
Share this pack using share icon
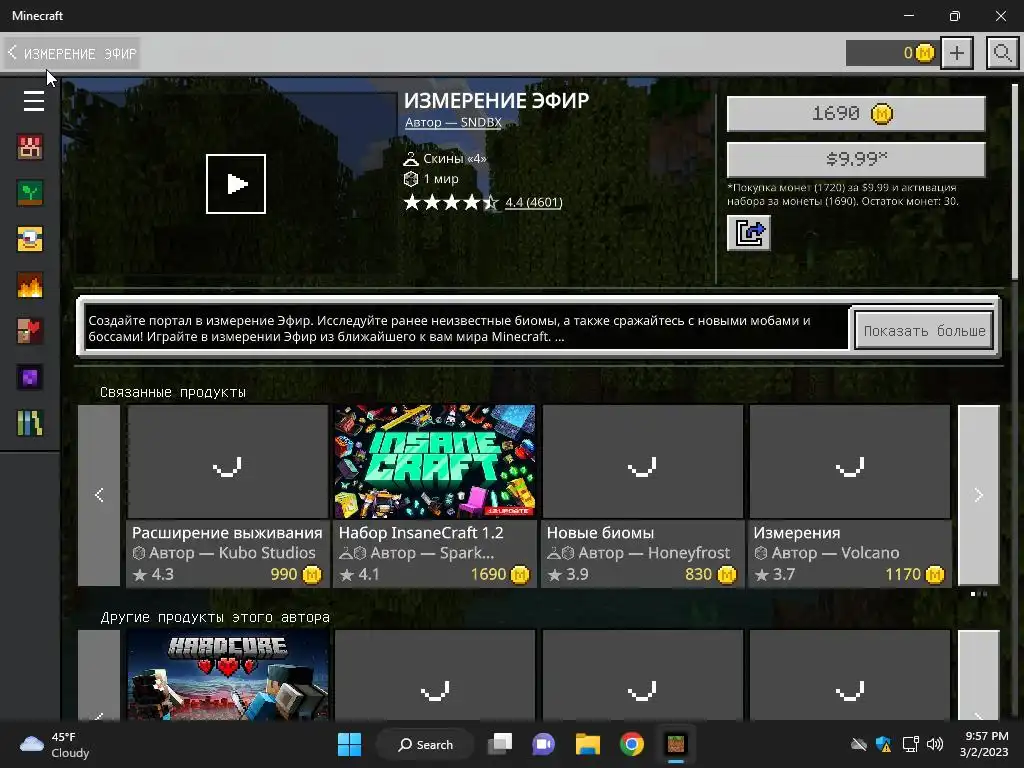[748, 233]
